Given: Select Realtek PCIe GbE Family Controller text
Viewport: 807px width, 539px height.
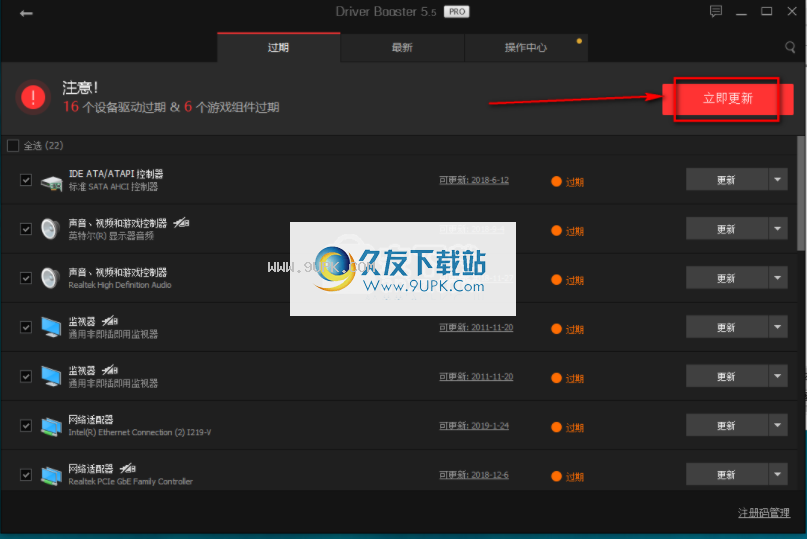Looking at the screenshot, I should pyautogui.click(x=131, y=481).
